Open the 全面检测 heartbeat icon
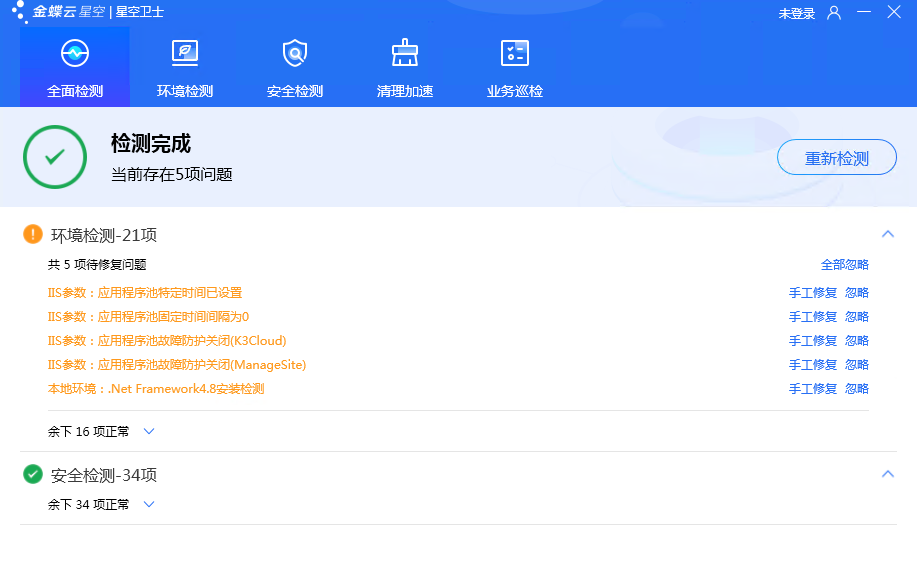 75,53
